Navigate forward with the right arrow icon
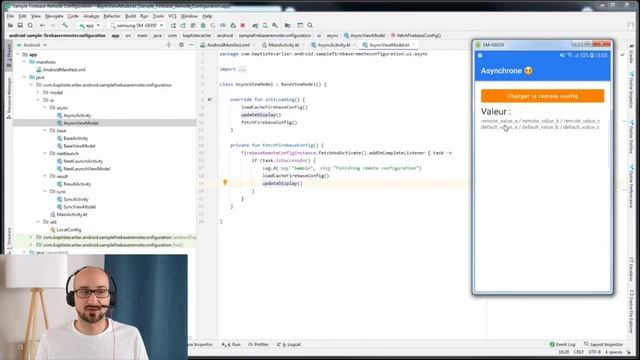The height and width of the screenshot is (360, 640). click(x=52, y=25)
